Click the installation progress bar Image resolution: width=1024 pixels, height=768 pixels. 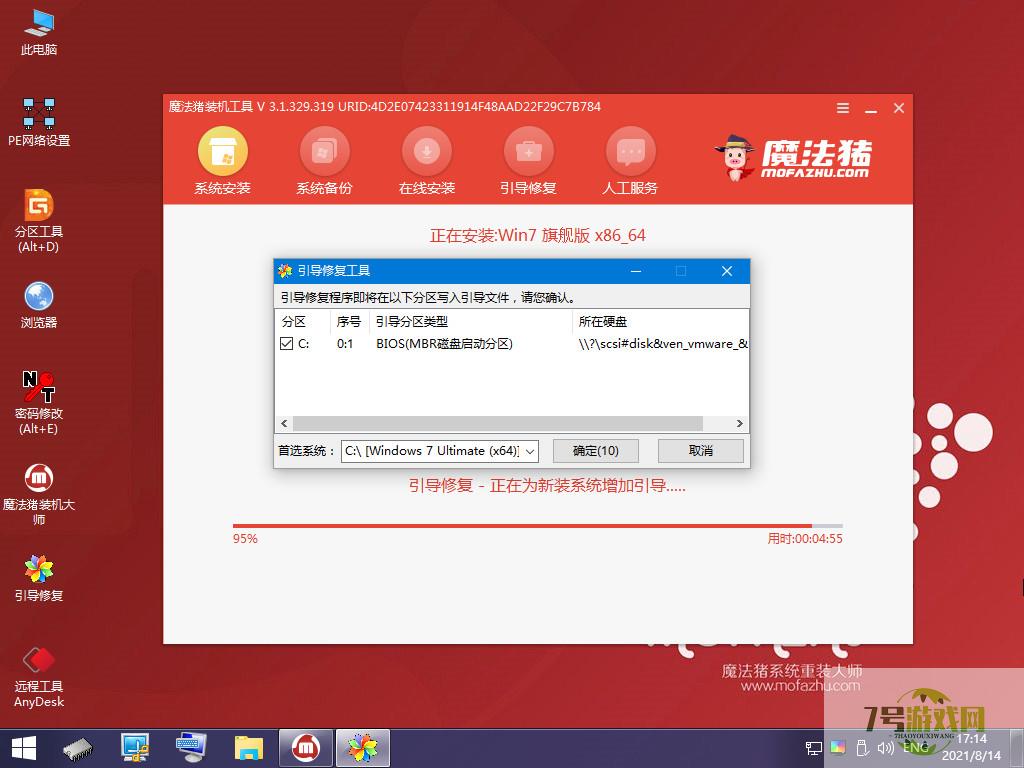point(537,525)
